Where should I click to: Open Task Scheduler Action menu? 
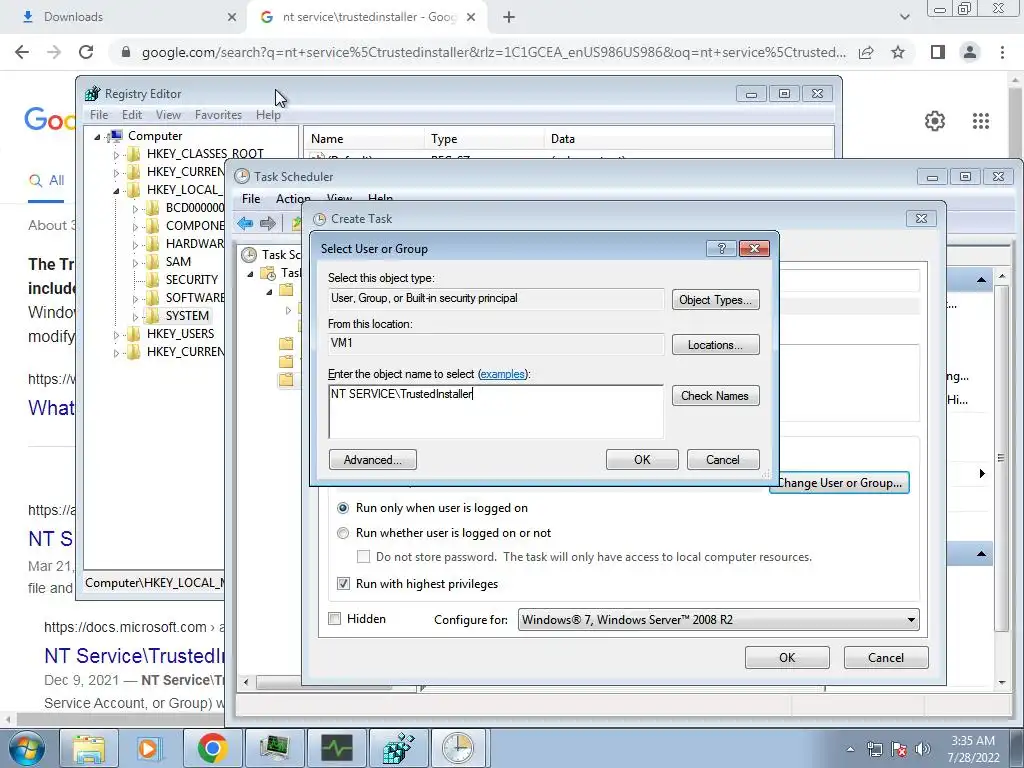click(x=293, y=199)
